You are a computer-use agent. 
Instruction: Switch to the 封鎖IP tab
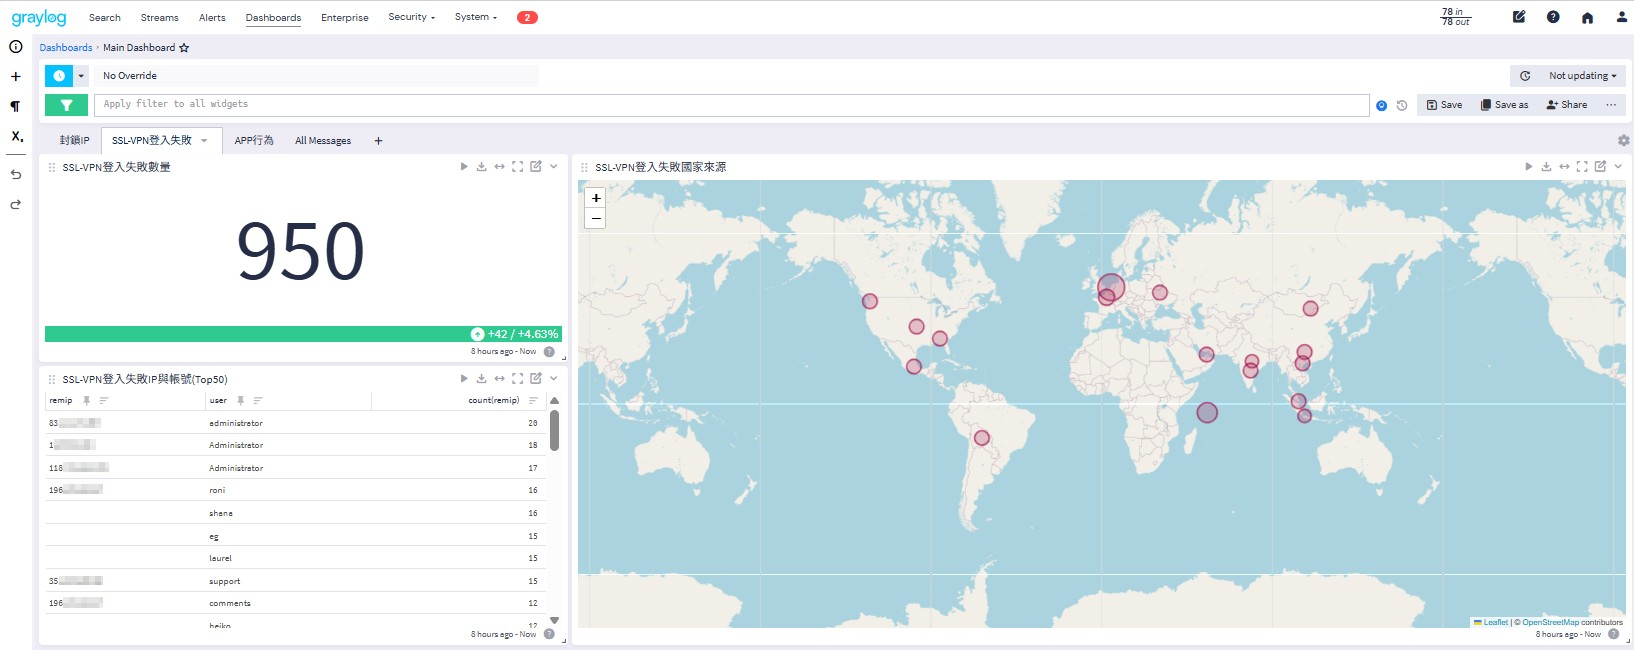74,141
